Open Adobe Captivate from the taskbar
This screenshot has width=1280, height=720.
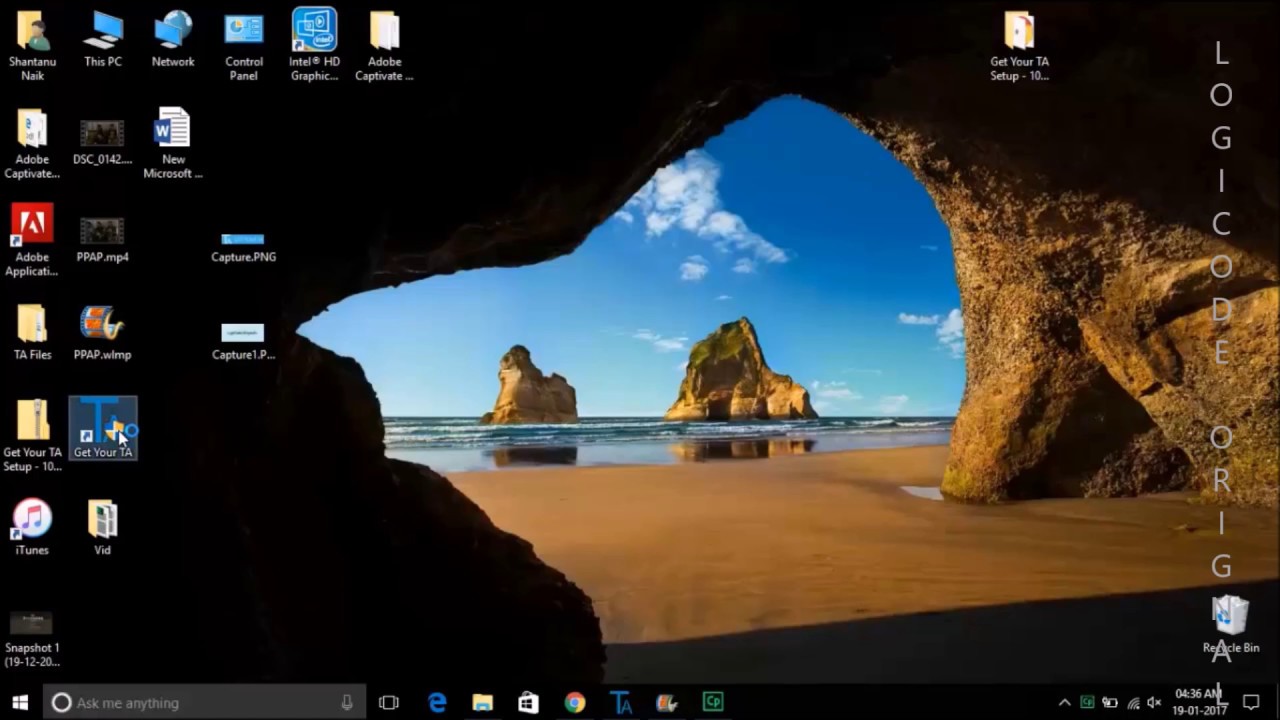click(x=713, y=702)
